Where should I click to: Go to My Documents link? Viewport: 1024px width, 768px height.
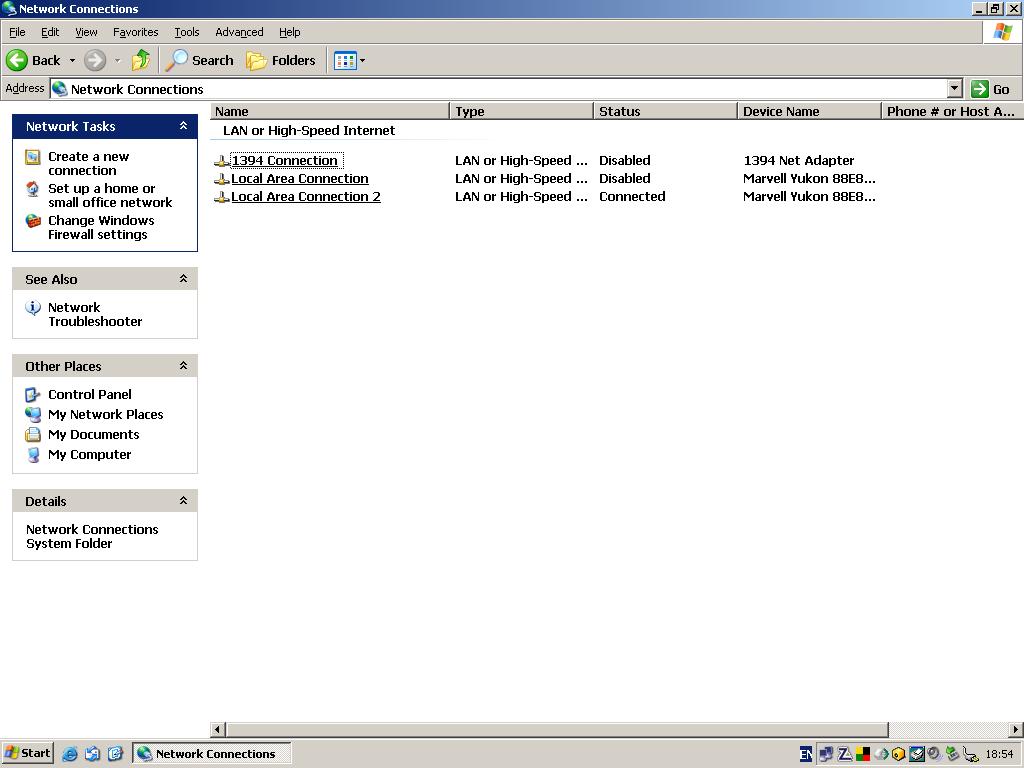[93, 435]
